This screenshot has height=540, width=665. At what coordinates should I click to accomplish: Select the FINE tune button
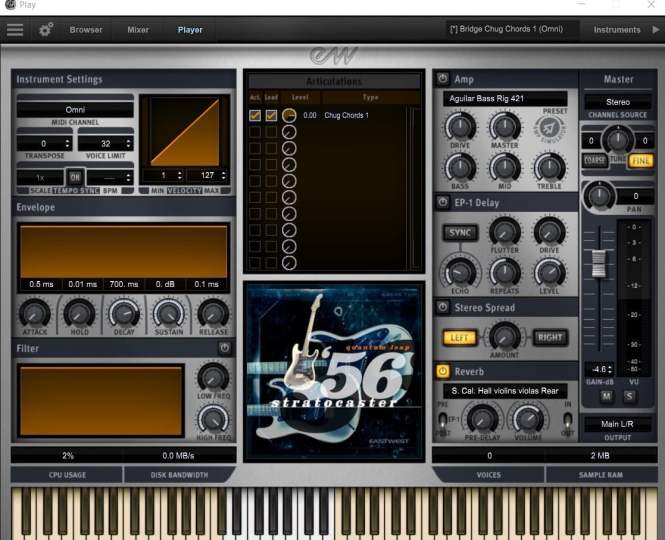coord(640,161)
